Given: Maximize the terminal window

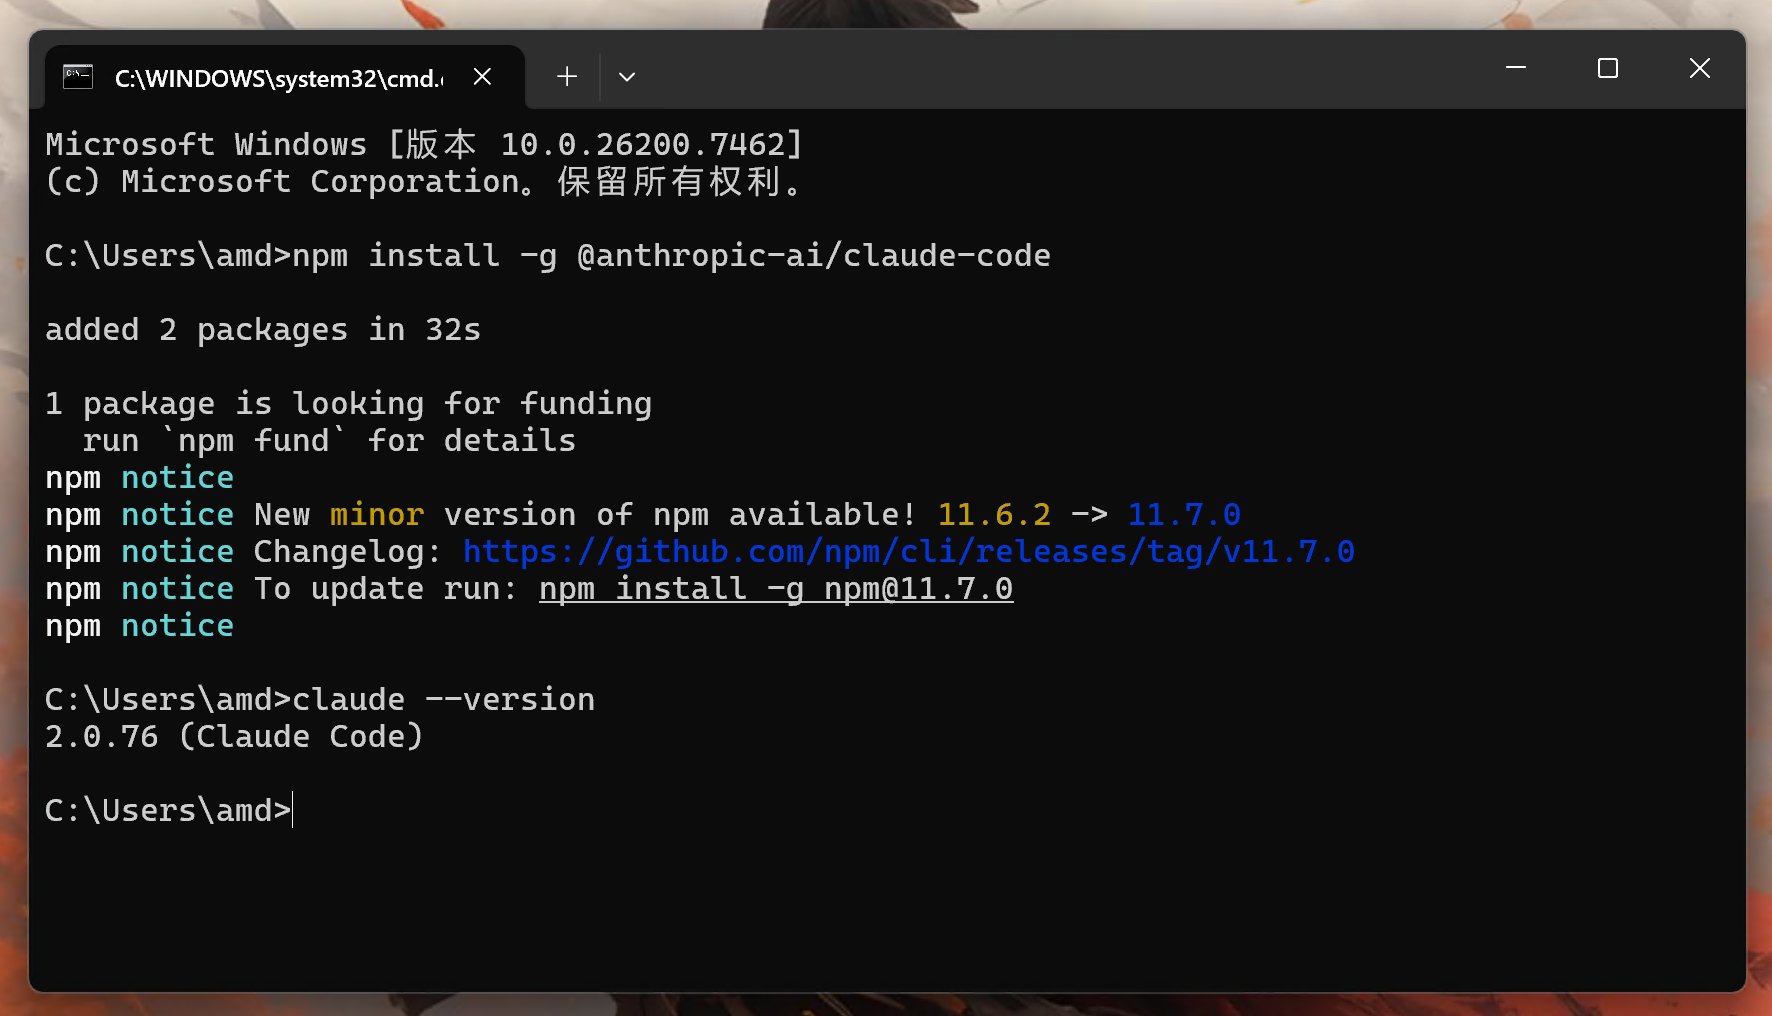Looking at the screenshot, I should click(x=1607, y=68).
